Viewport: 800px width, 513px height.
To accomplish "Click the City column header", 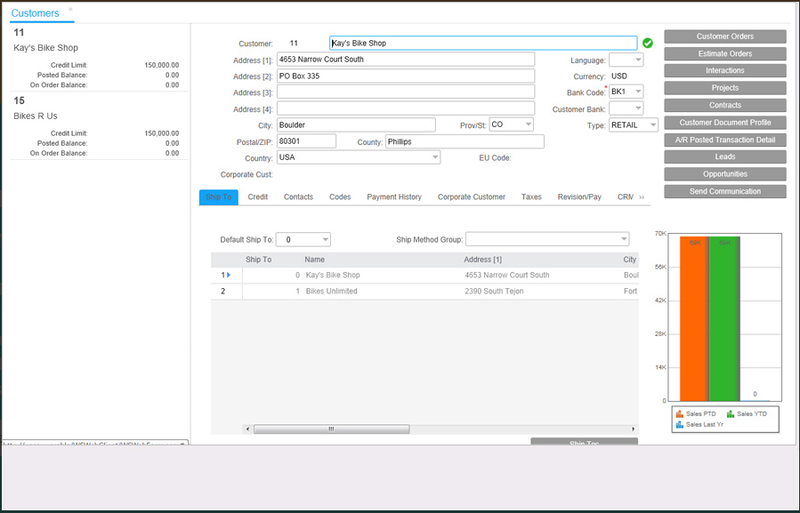I will tap(630, 260).
